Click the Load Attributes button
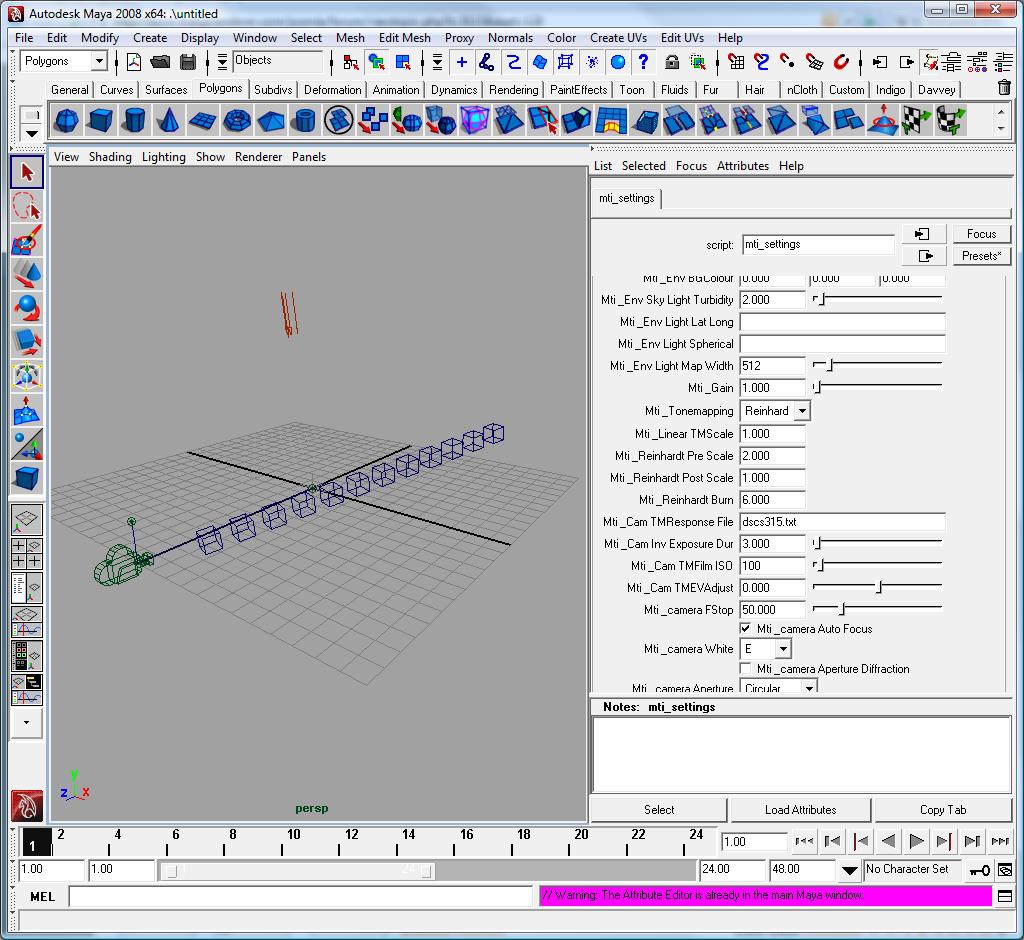 800,810
